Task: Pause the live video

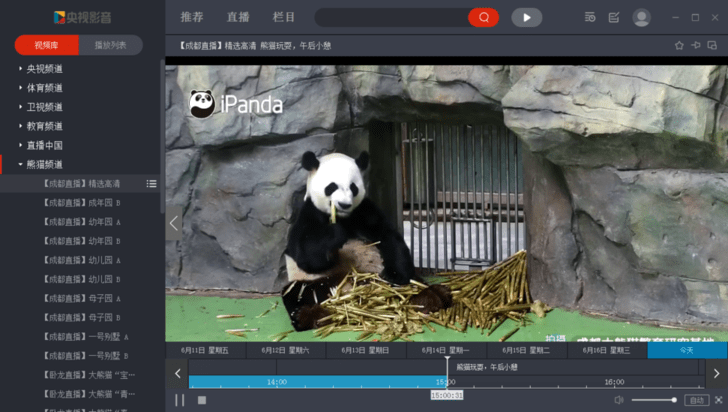Action: 180,400
